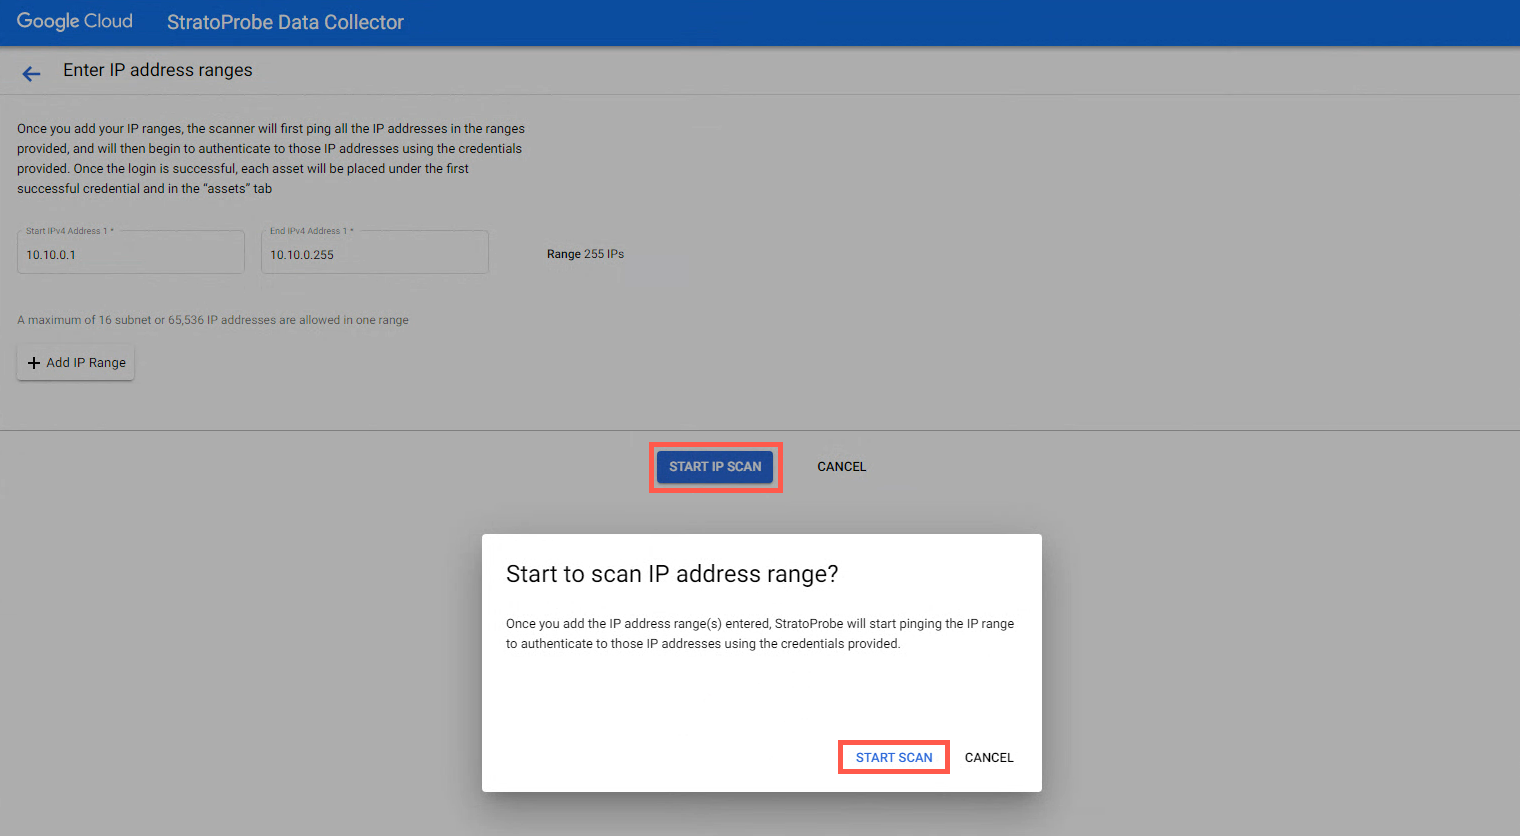Cancel next to START IP SCAN
This screenshot has width=1520, height=836.
pos(842,467)
